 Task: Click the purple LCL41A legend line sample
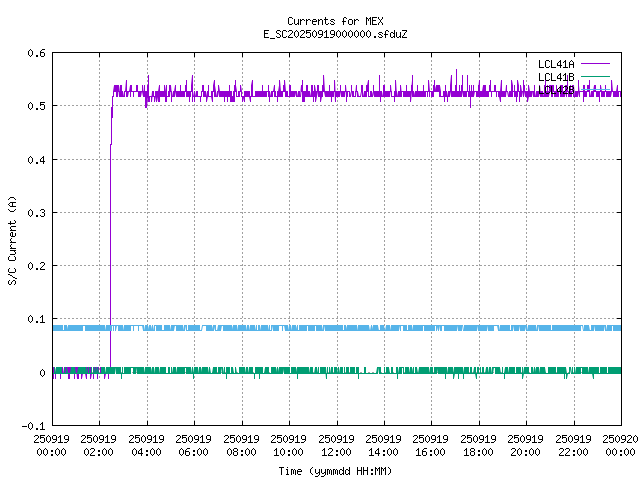point(595,63)
